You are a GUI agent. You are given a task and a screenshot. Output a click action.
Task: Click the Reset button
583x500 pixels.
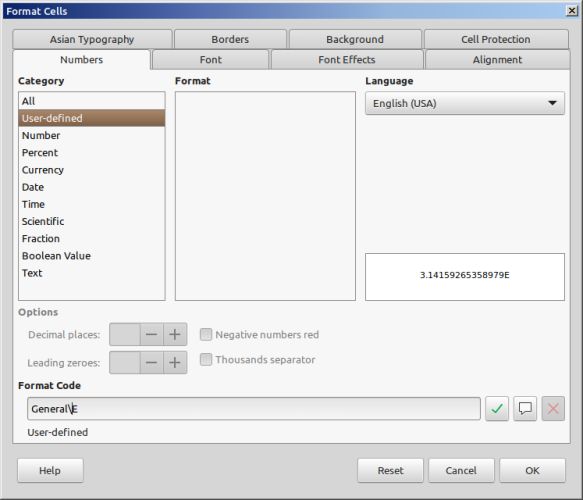[390, 470]
